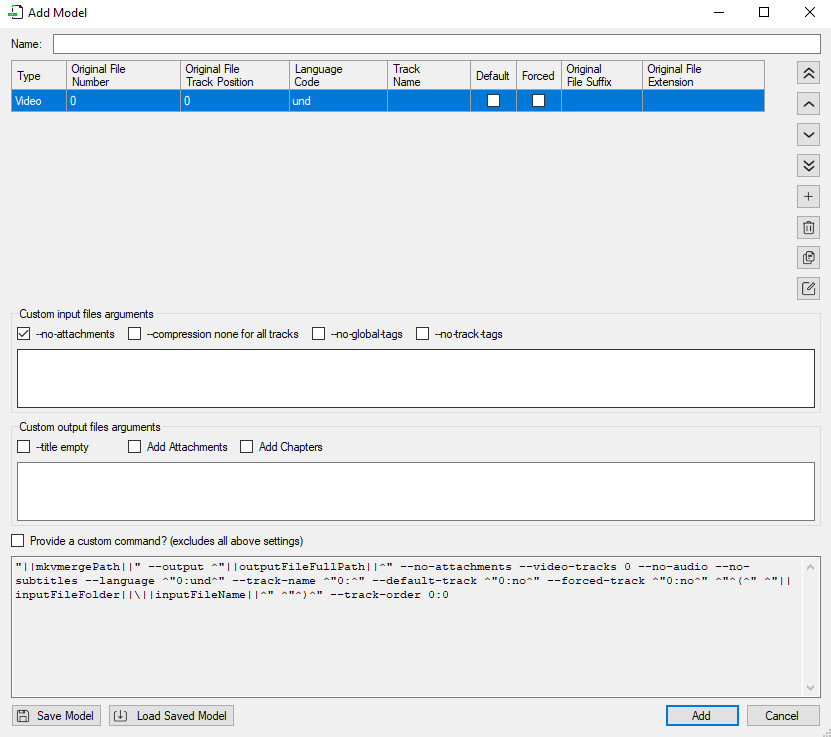Click the Cancel button
This screenshot has height=737, width=831.
783,716
